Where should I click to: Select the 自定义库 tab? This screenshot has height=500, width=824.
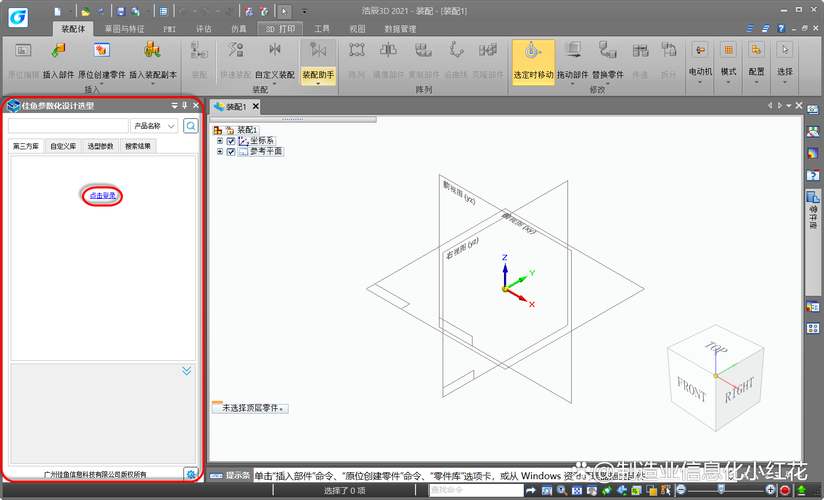[x=63, y=146]
